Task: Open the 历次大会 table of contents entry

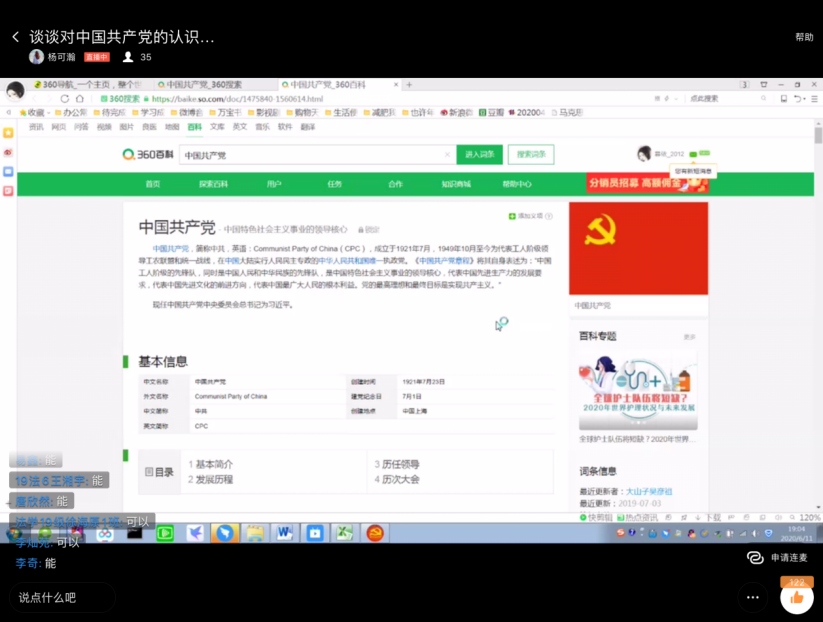Action: pos(400,479)
